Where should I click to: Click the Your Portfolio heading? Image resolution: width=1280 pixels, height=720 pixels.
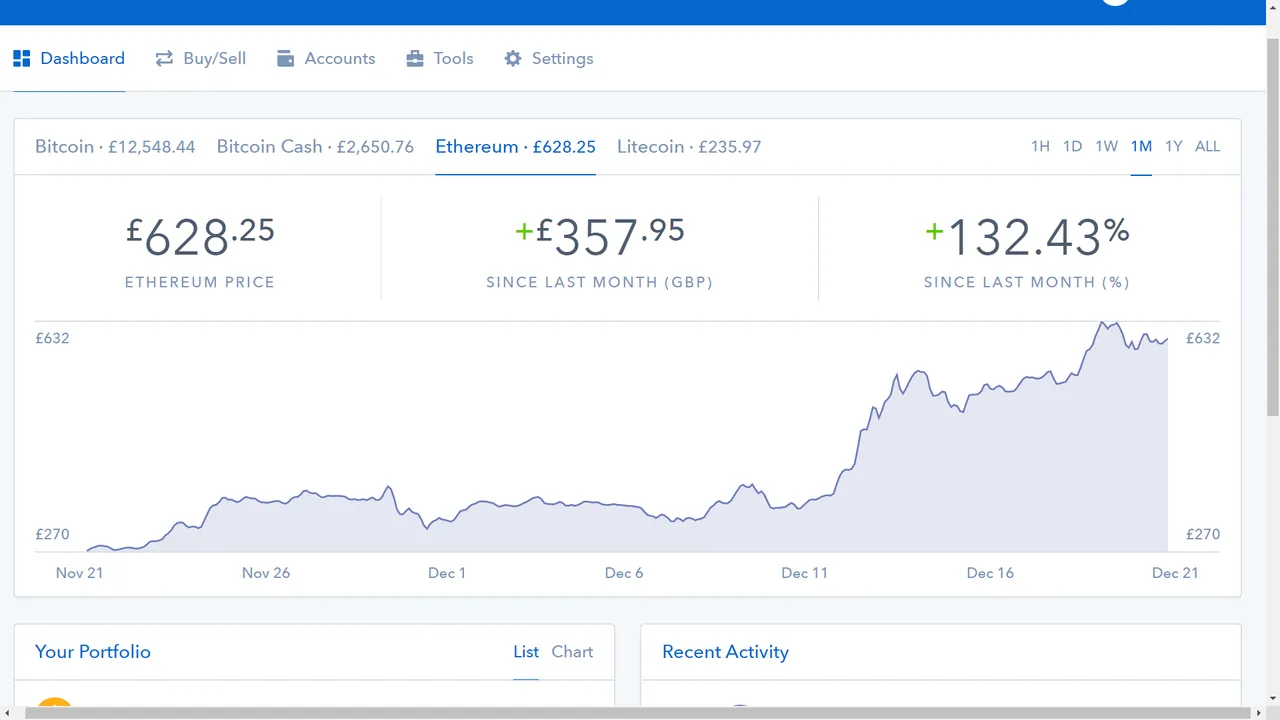click(x=93, y=652)
